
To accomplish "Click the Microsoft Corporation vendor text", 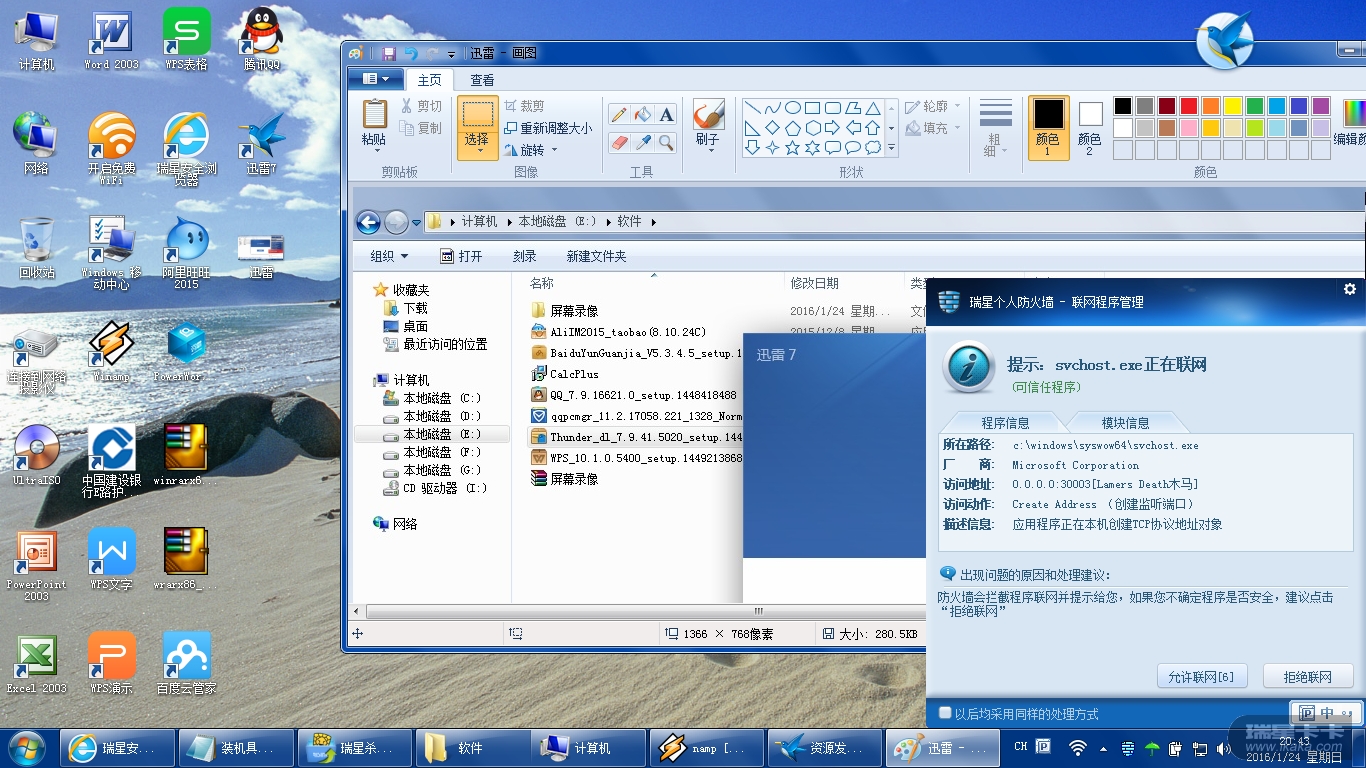I will [x=1075, y=465].
